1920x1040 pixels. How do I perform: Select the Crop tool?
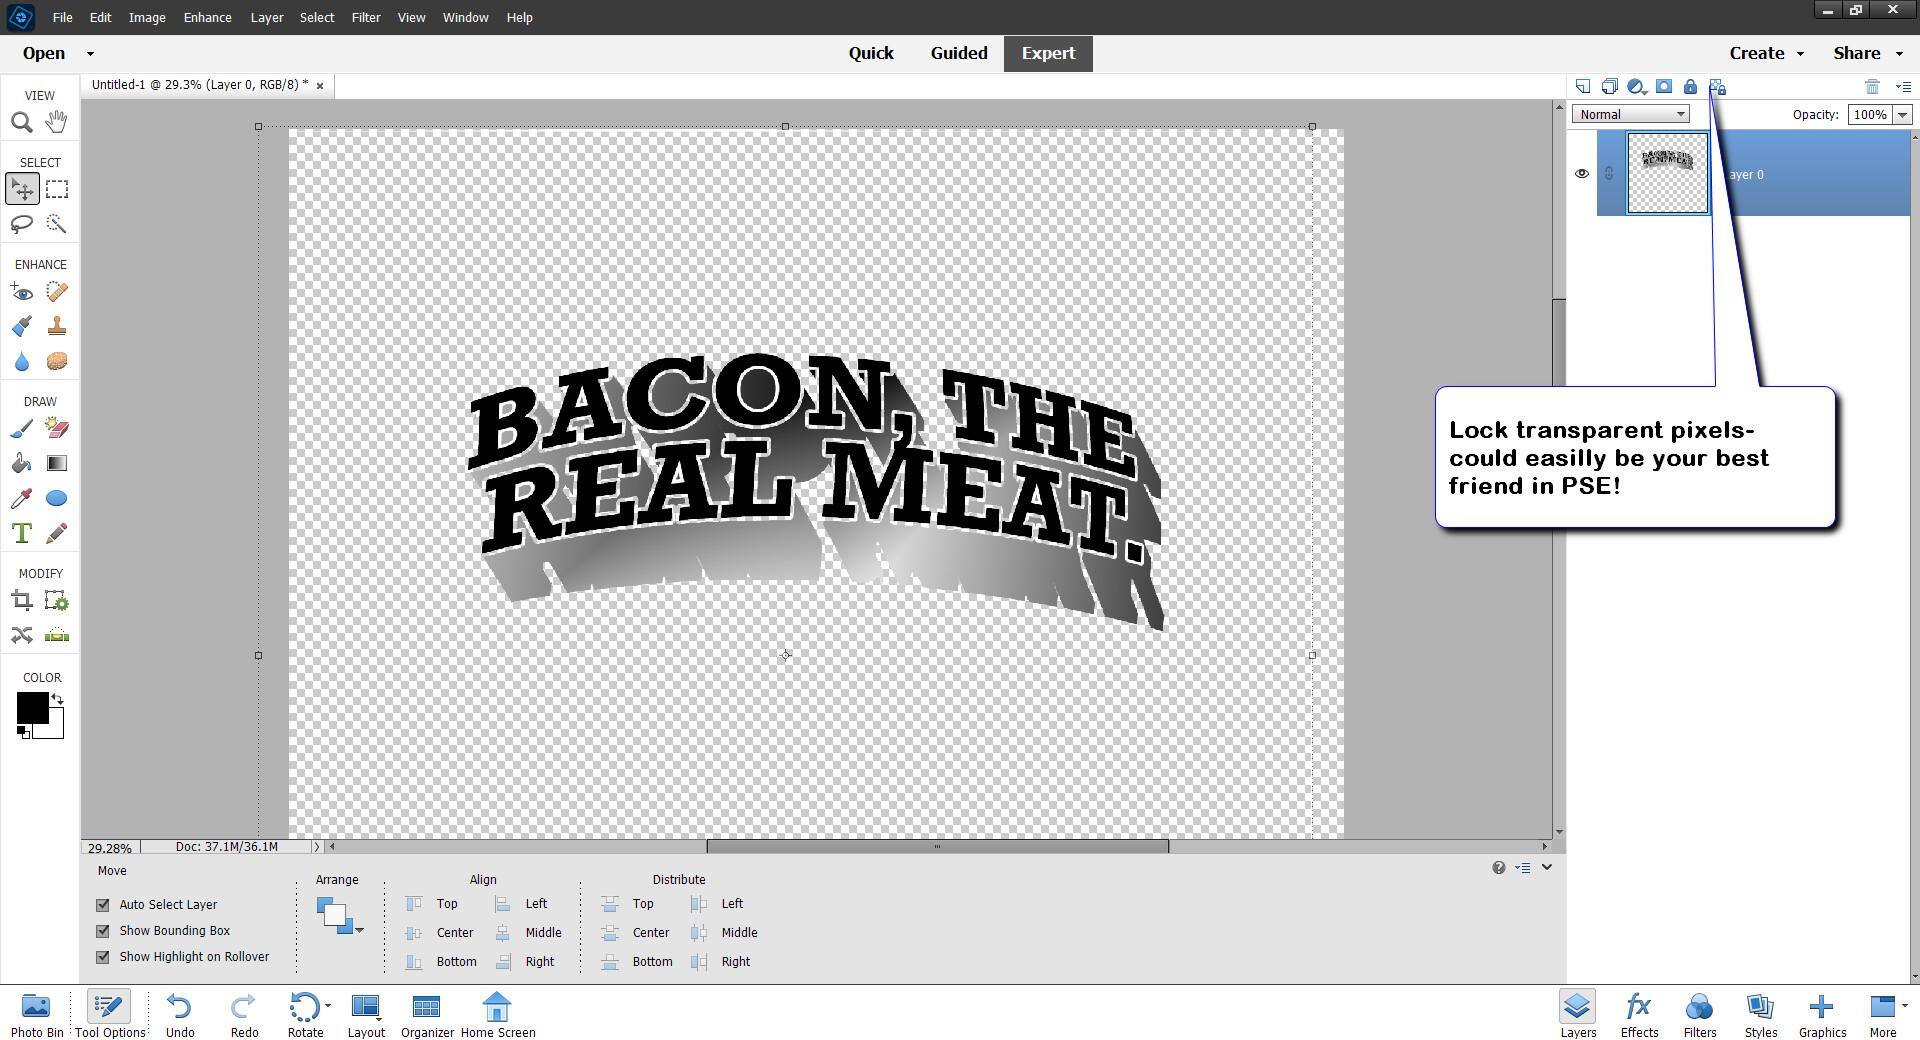(21, 601)
